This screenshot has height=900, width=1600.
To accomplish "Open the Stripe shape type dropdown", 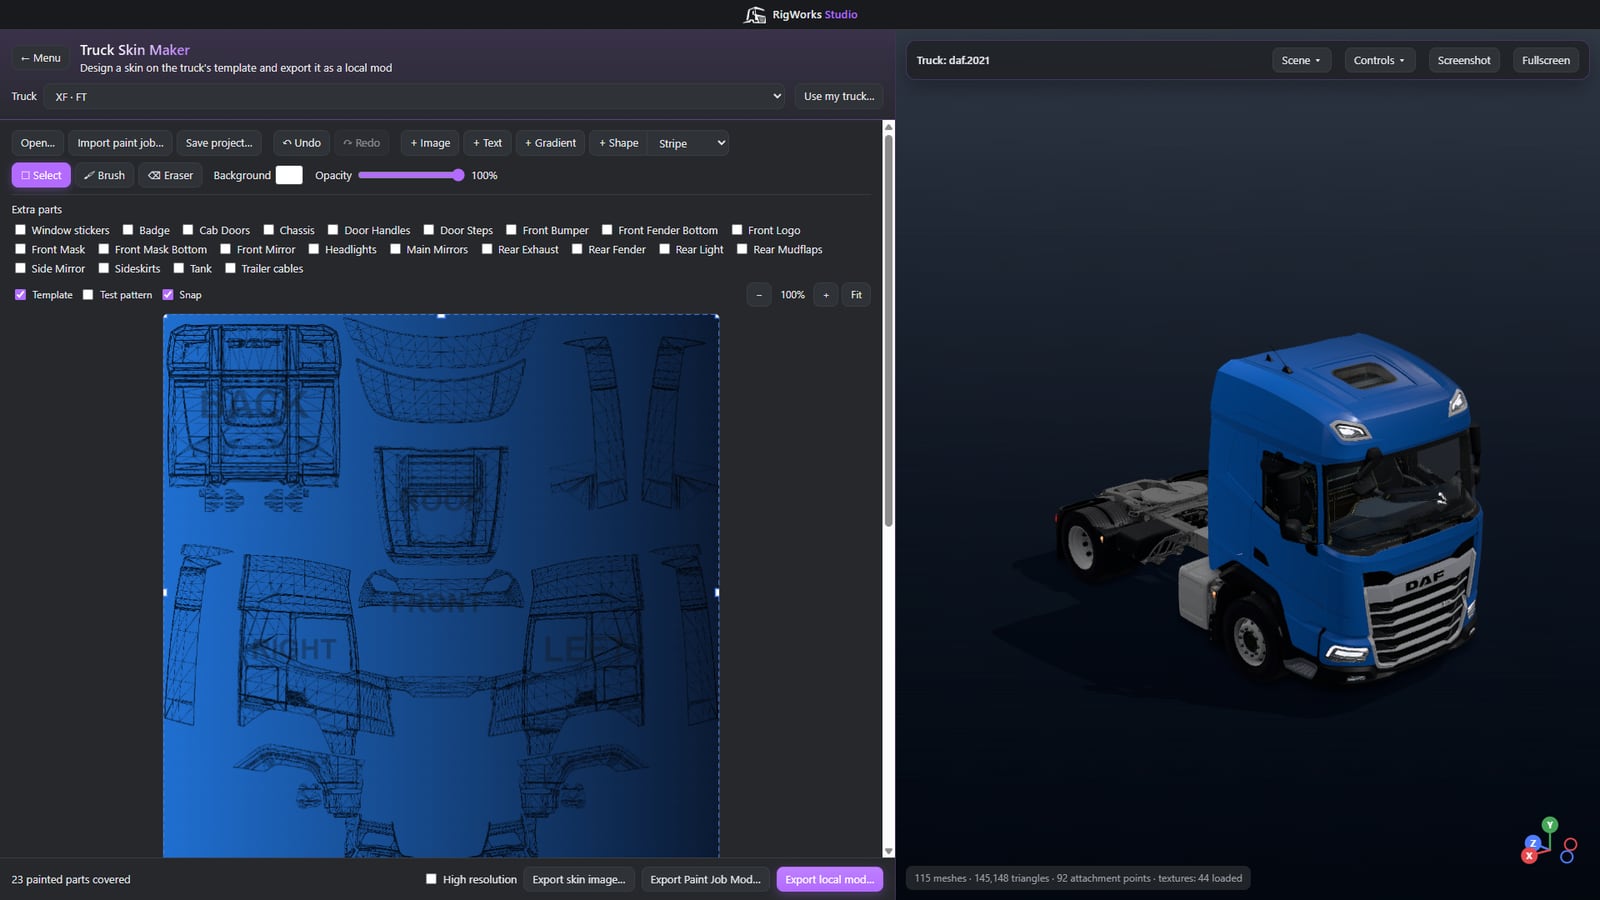I will (688, 143).
